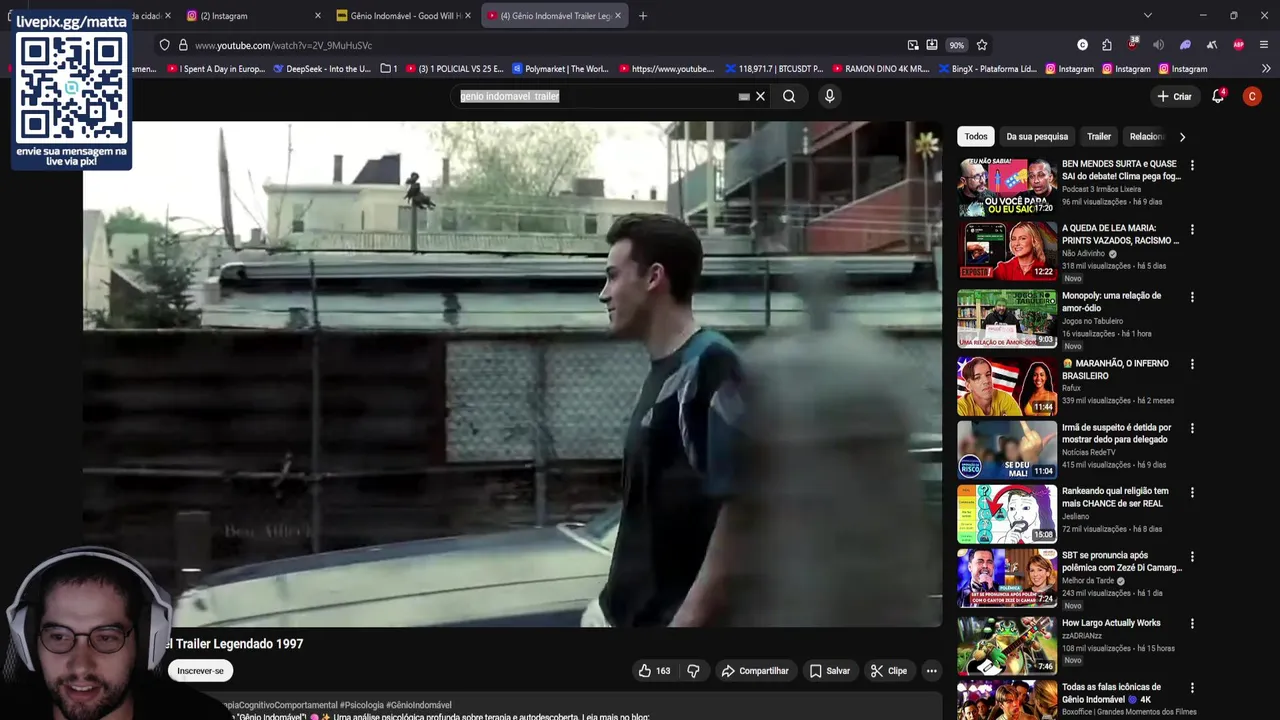The height and width of the screenshot is (720, 1280).
Task: Click the YouTube search magnifier icon
Action: coord(789,96)
